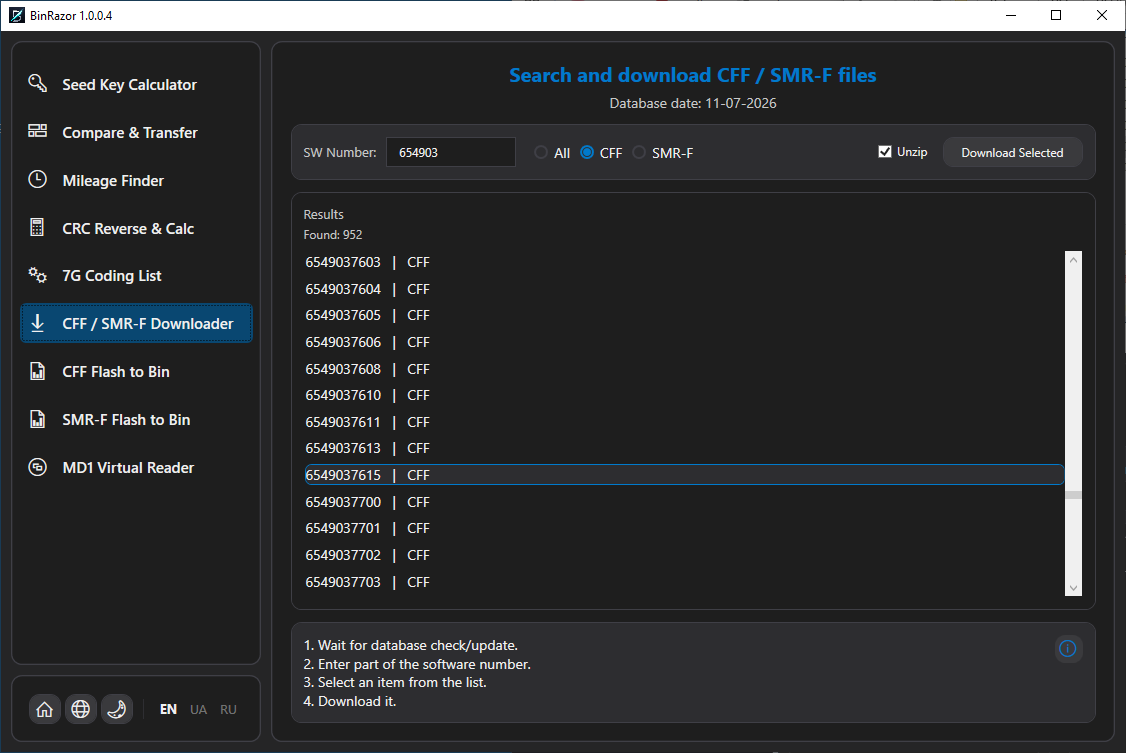Go to the home screen icon

click(x=45, y=709)
